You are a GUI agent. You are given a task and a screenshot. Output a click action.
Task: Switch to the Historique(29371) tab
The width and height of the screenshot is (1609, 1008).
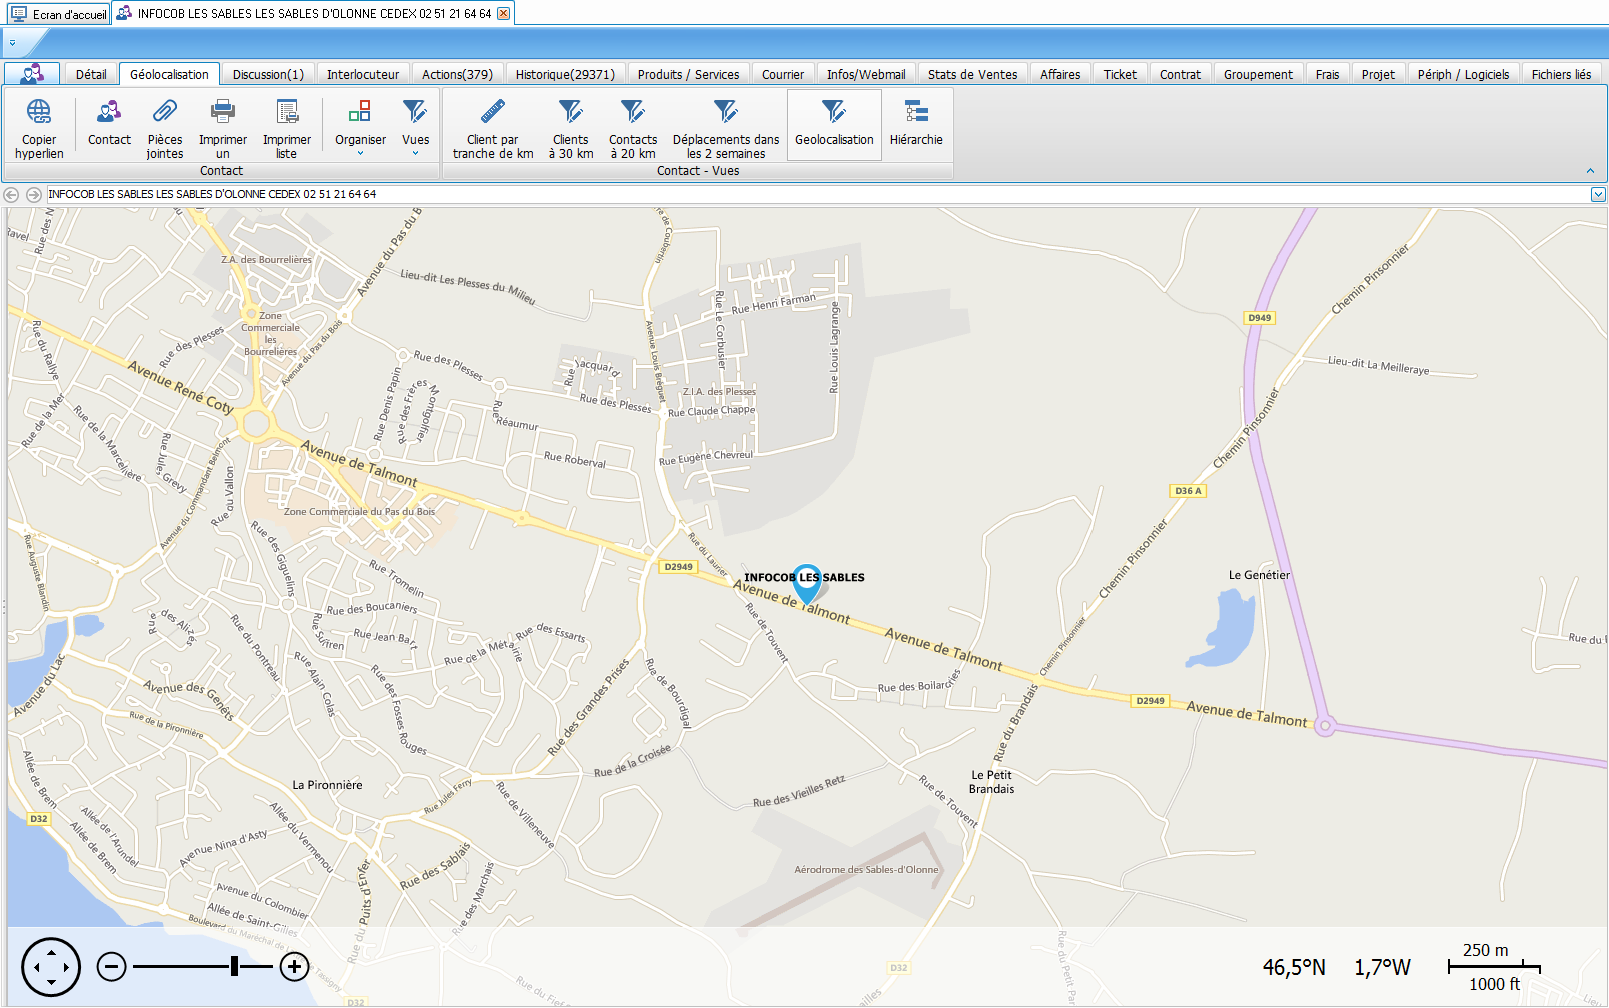(565, 74)
